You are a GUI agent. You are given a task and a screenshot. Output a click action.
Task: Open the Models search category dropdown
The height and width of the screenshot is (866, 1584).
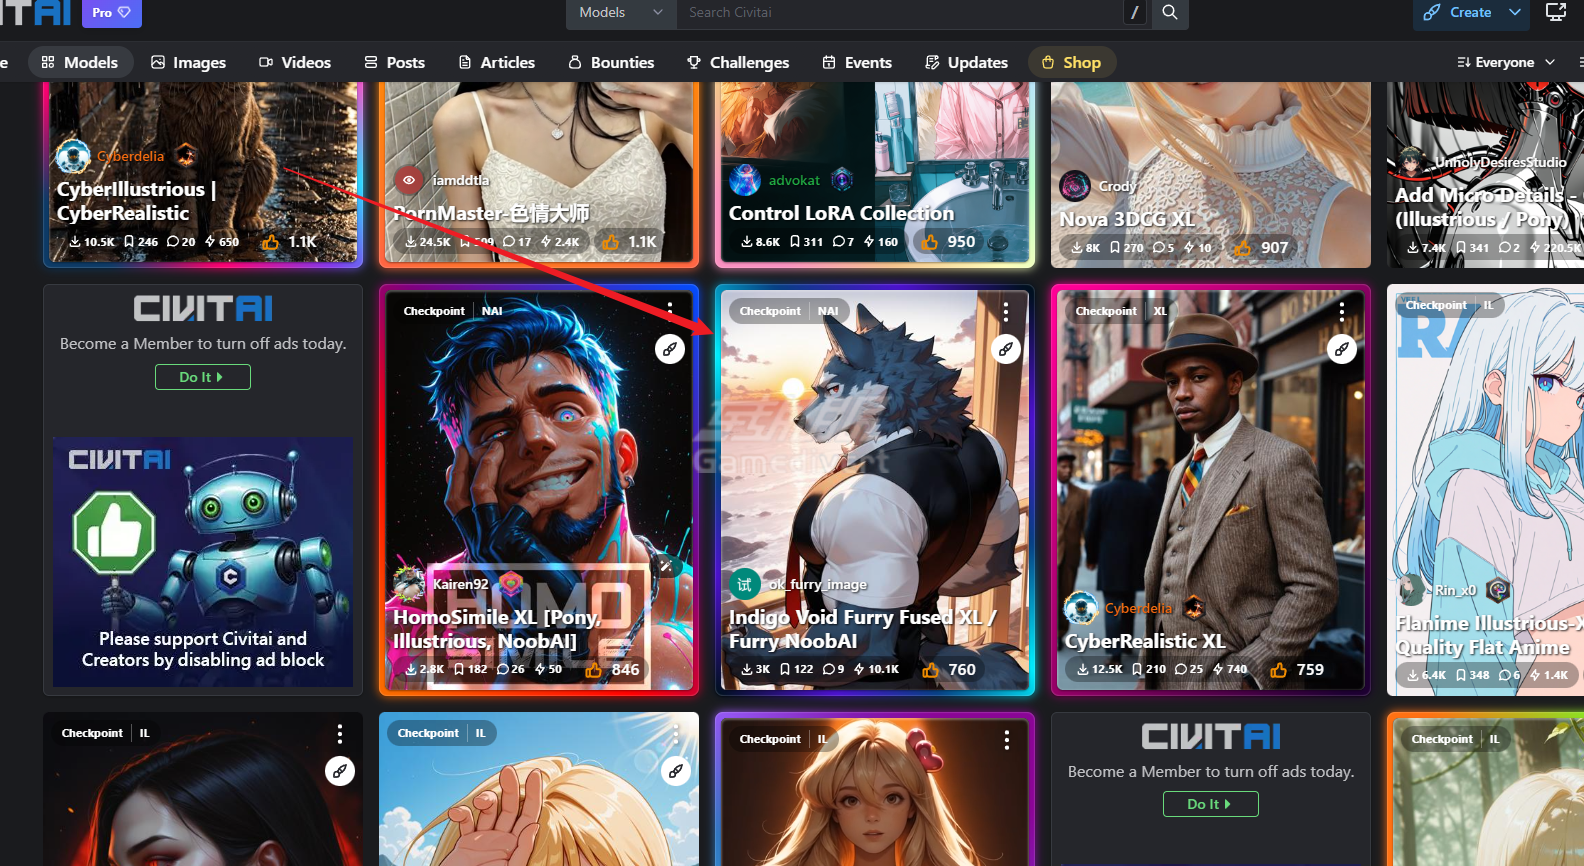[x=621, y=13]
